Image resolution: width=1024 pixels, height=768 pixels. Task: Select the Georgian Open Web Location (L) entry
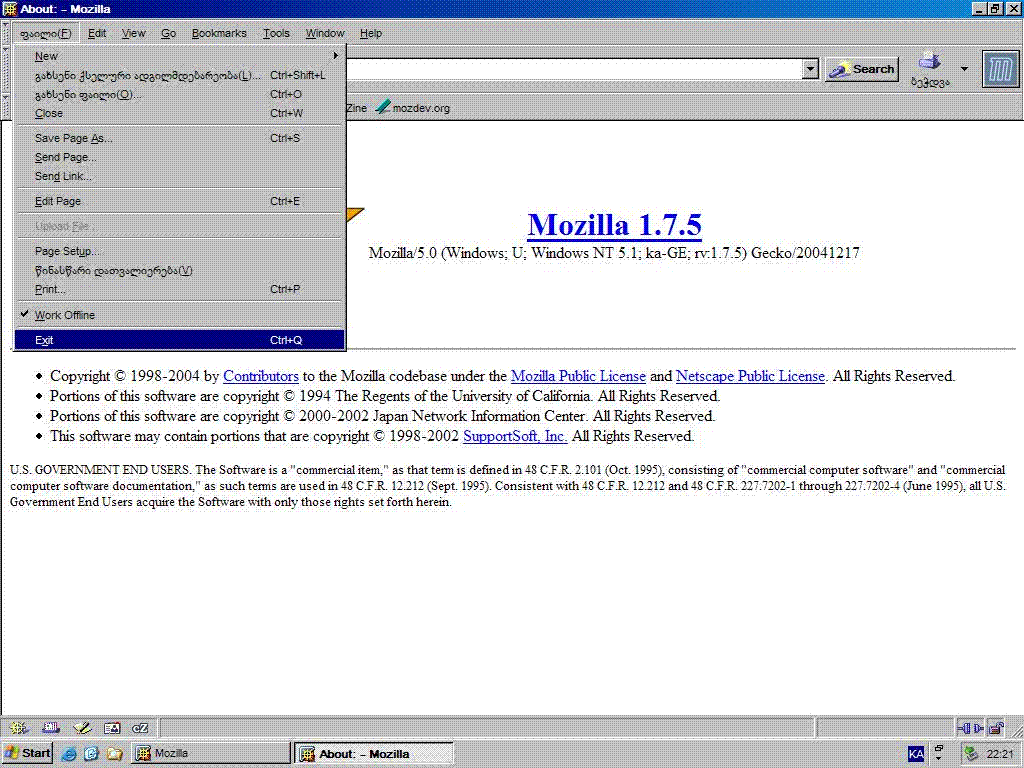pyautogui.click(x=180, y=75)
